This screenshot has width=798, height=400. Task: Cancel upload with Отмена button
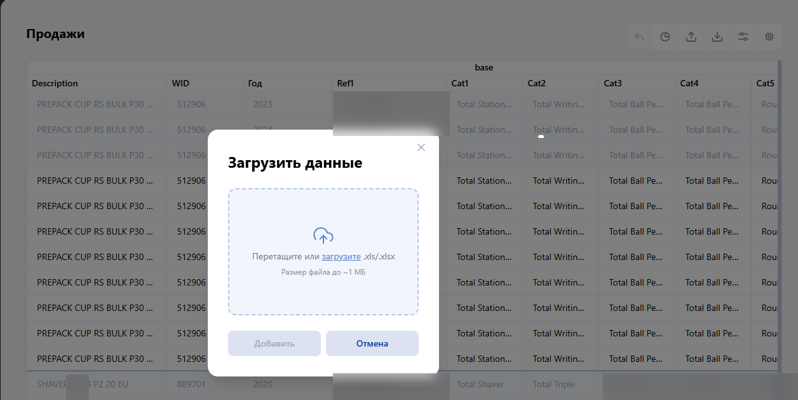tap(372, 344)
